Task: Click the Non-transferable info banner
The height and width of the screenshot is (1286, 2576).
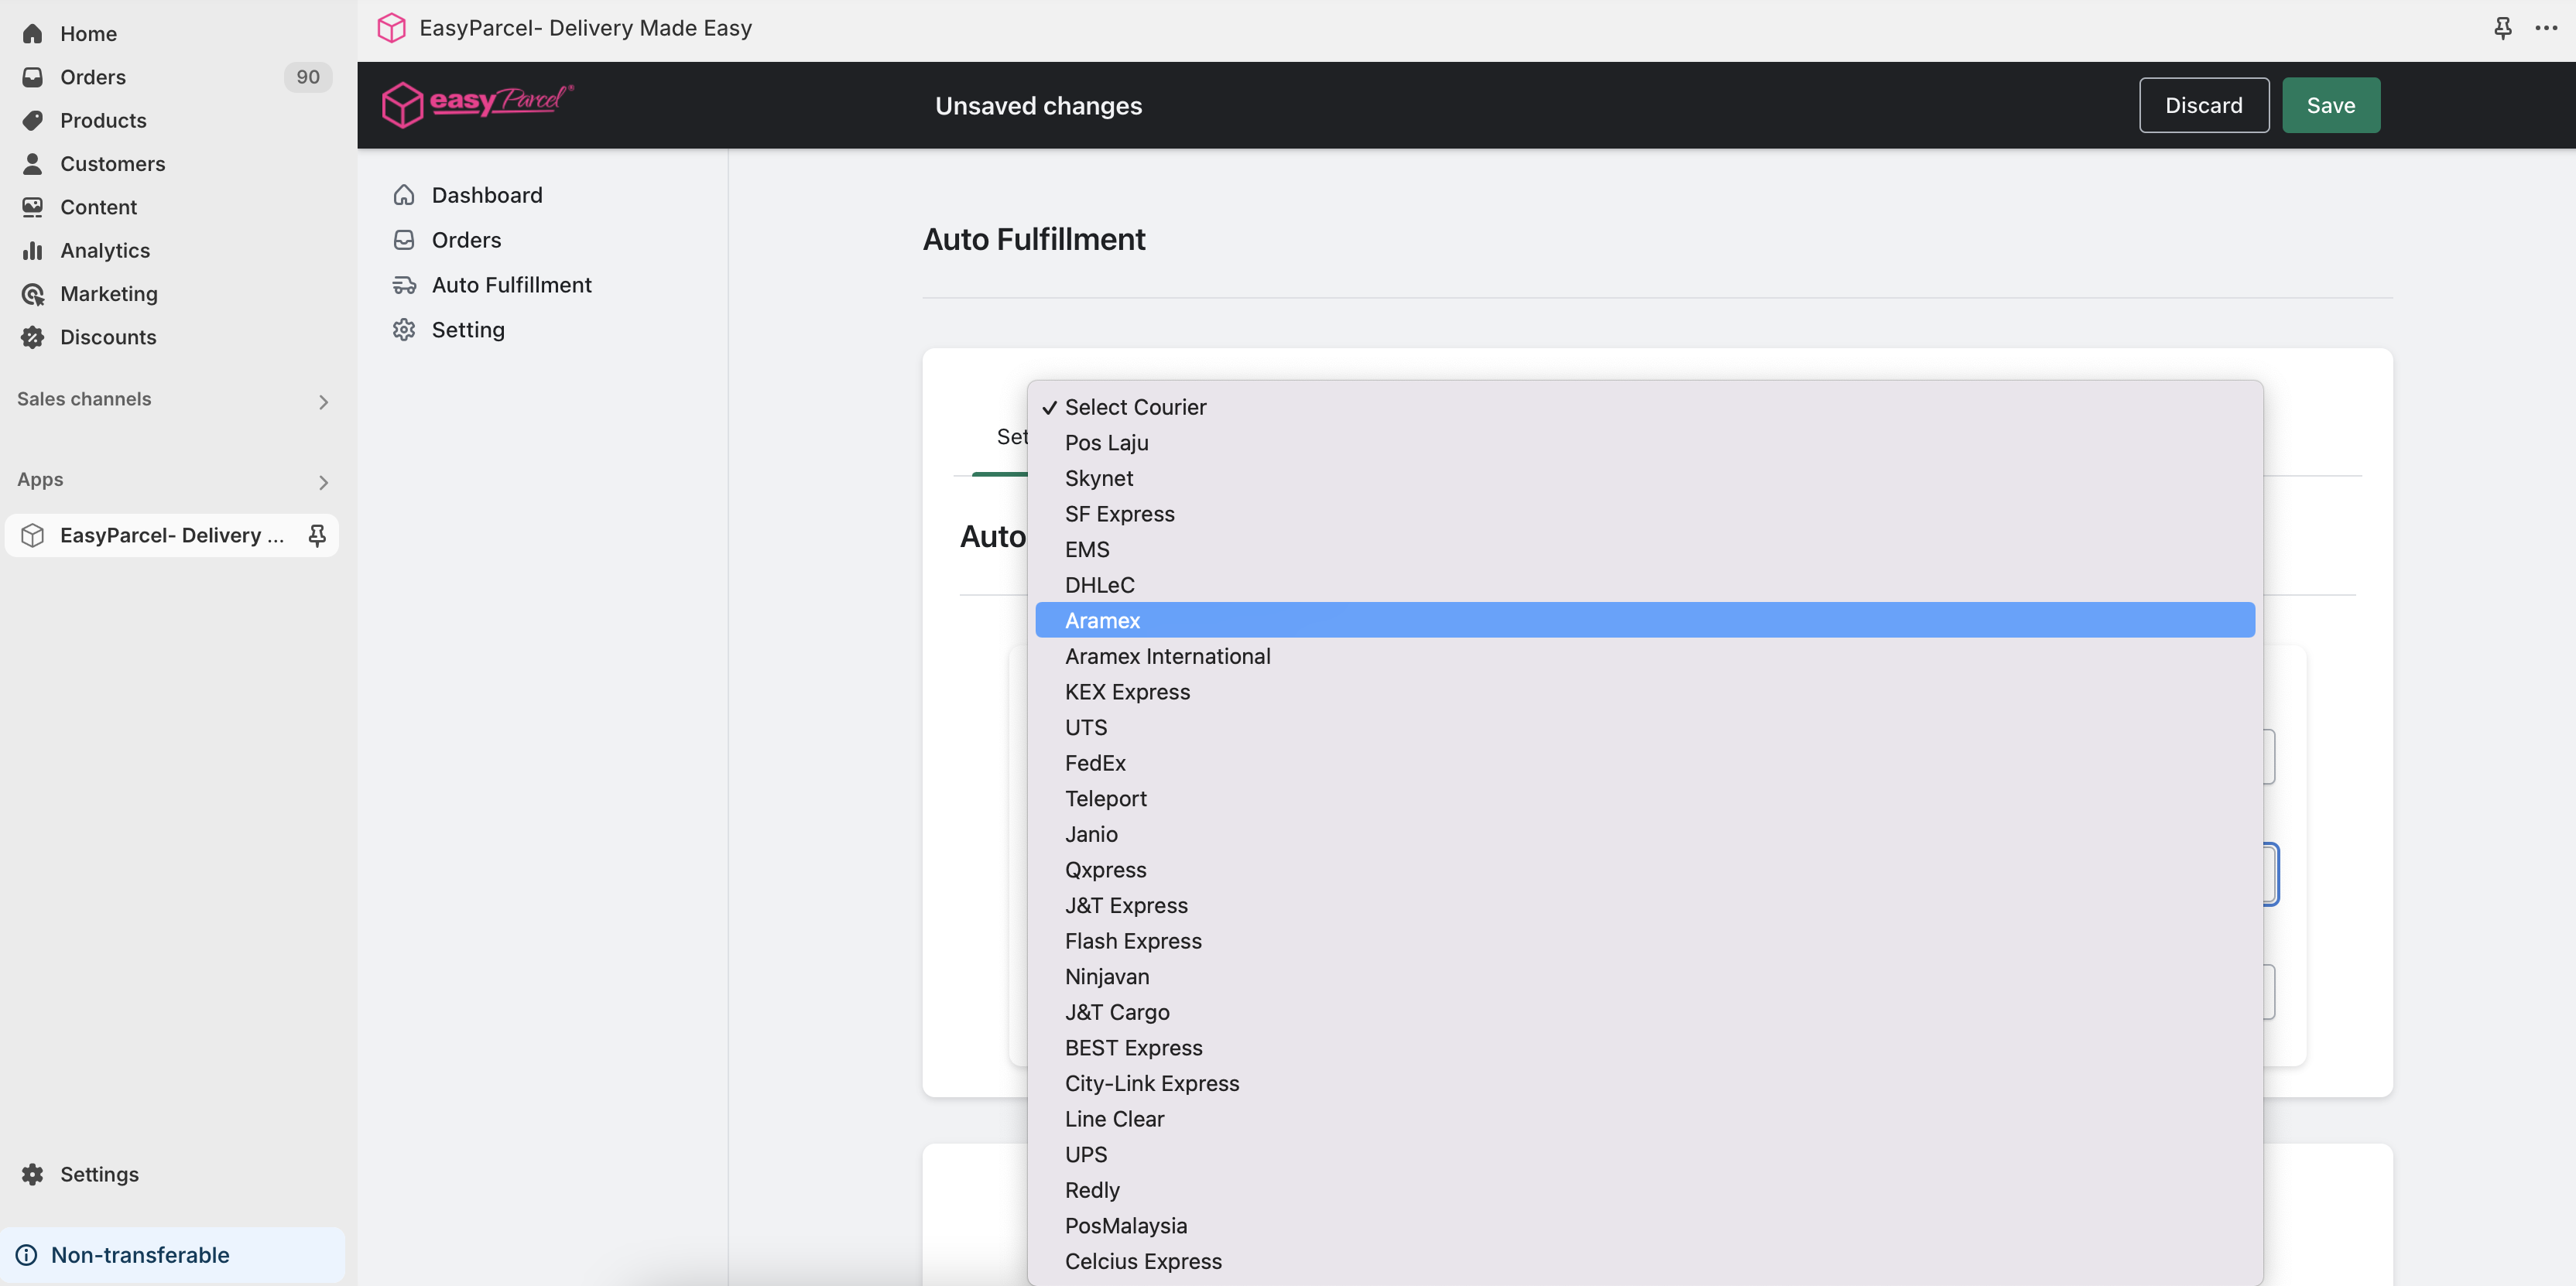Action: (x=140, y=1255)
